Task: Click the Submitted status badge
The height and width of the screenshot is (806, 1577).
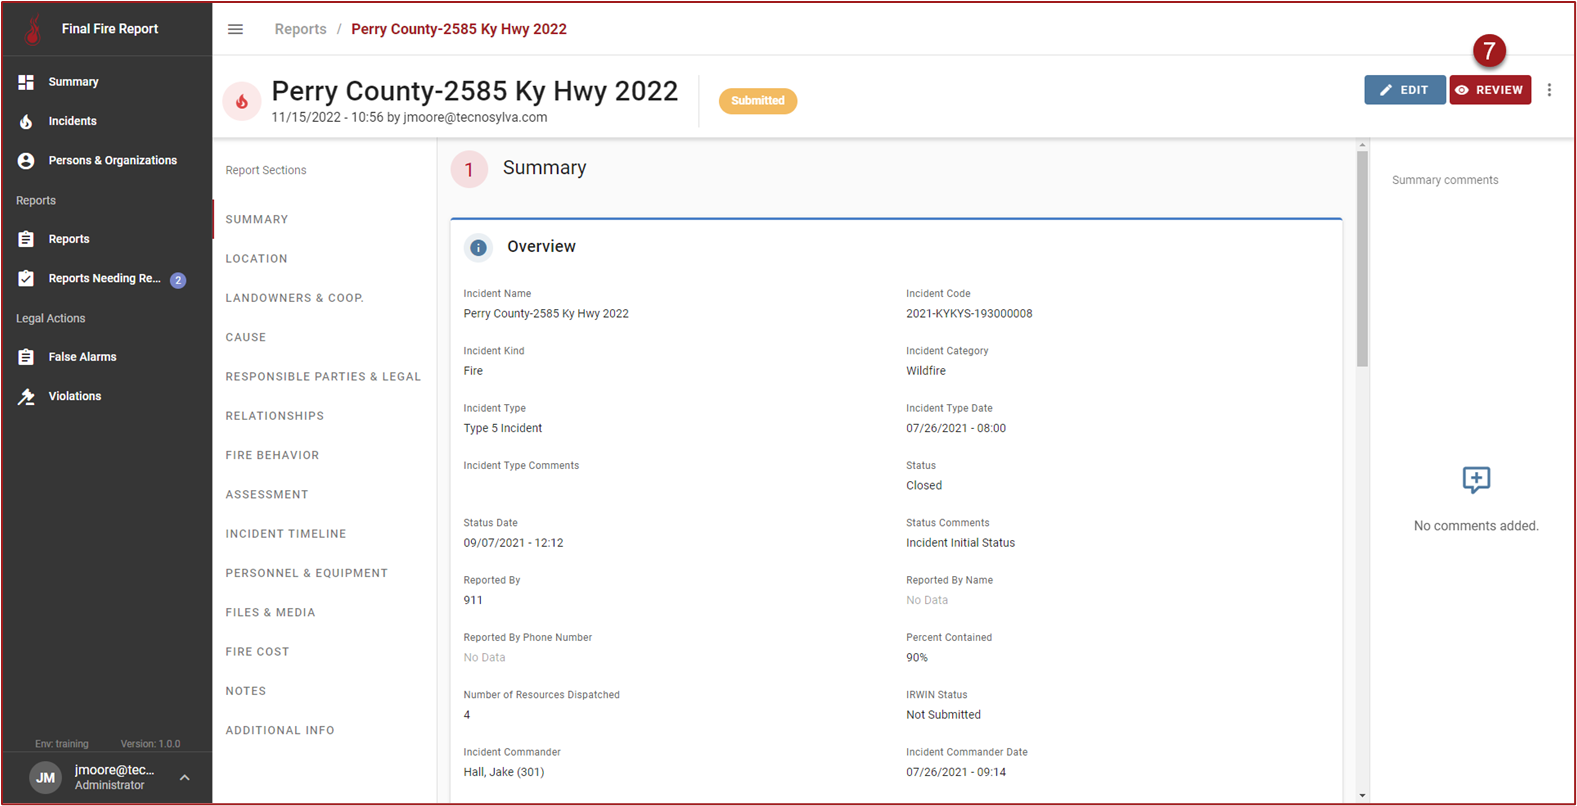Action: pyautogui.click(x=757, y=101)
